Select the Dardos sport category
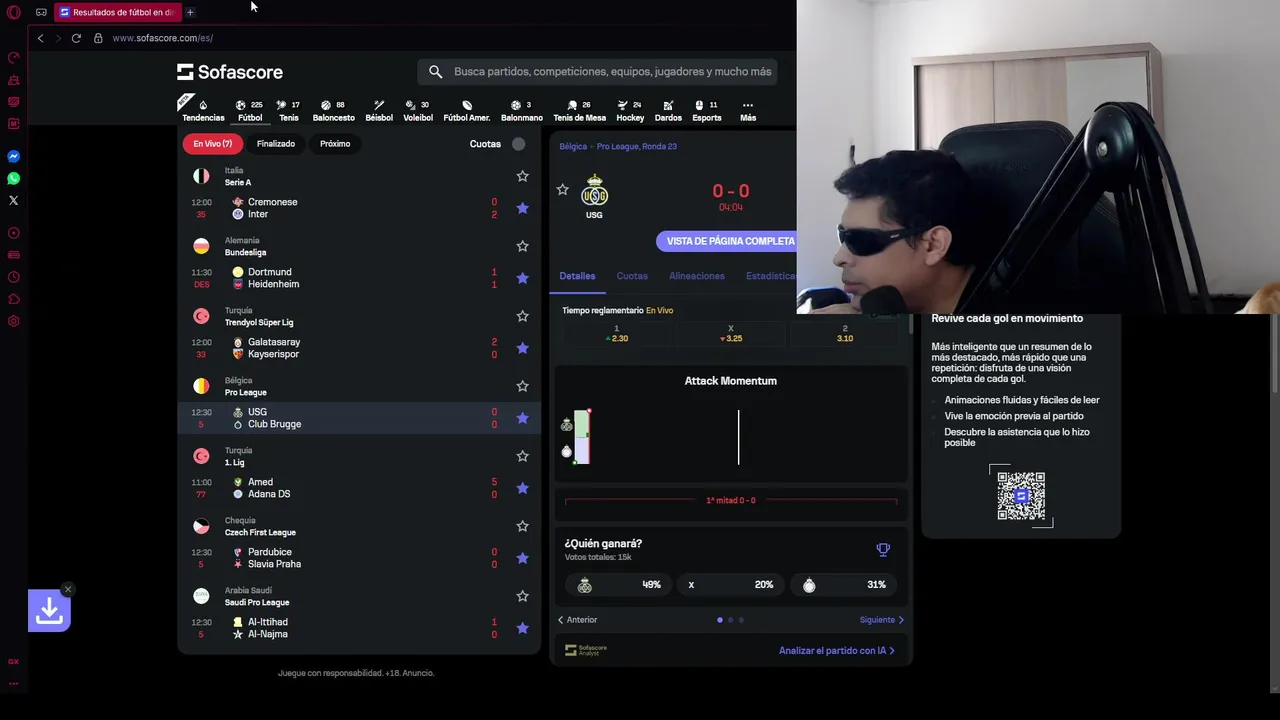This screenshot has height=720, width=1280. tap(668, 110)
